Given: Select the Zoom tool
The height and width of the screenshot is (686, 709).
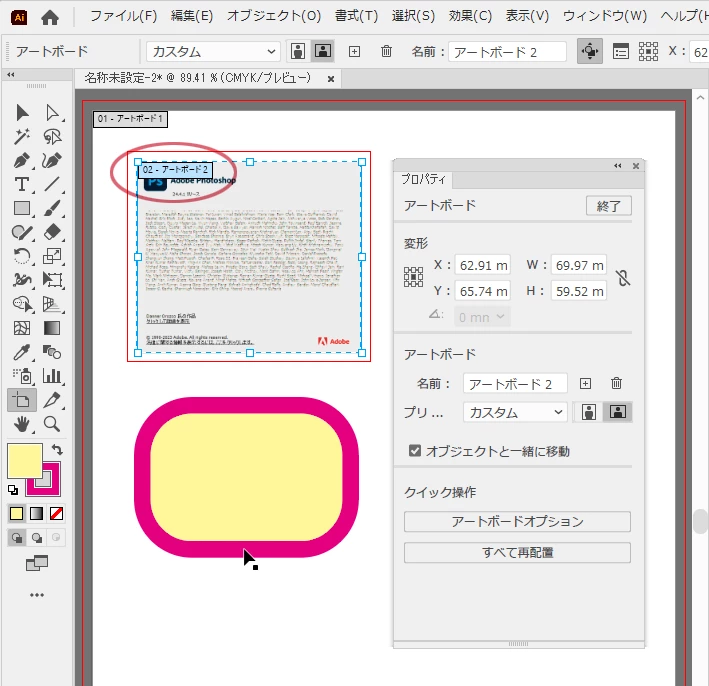Looking at the screenshot, I should (52, 424).
